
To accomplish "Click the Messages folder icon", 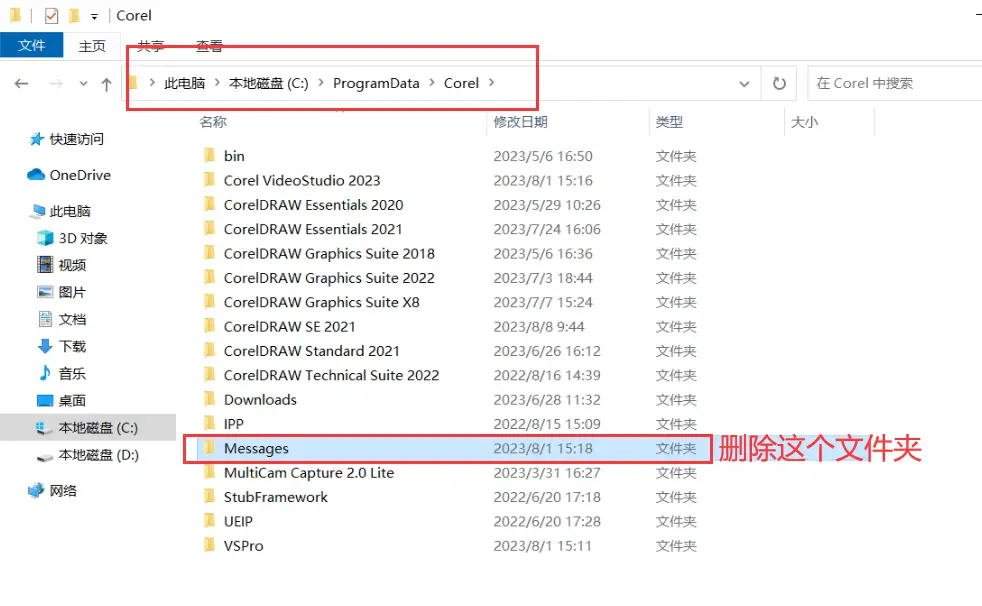I will coord(209,448).
